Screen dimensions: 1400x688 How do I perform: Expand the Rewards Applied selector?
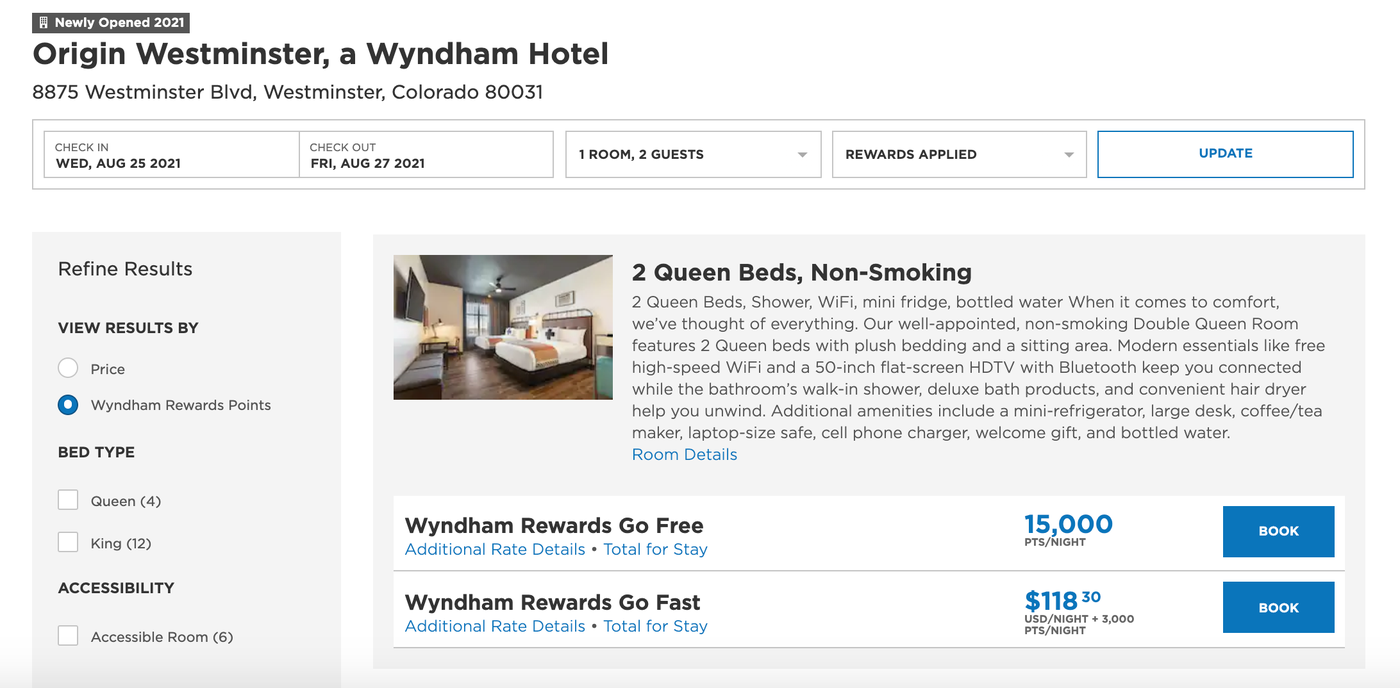[959, 154]
